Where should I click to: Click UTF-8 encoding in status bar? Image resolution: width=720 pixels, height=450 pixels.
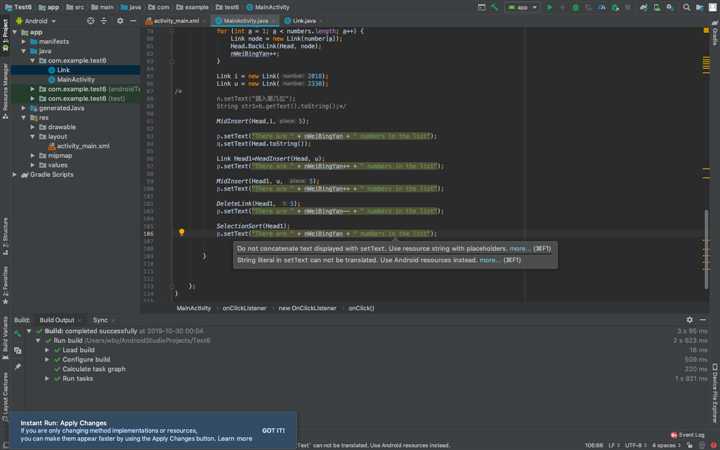click(x=635, y=445)
